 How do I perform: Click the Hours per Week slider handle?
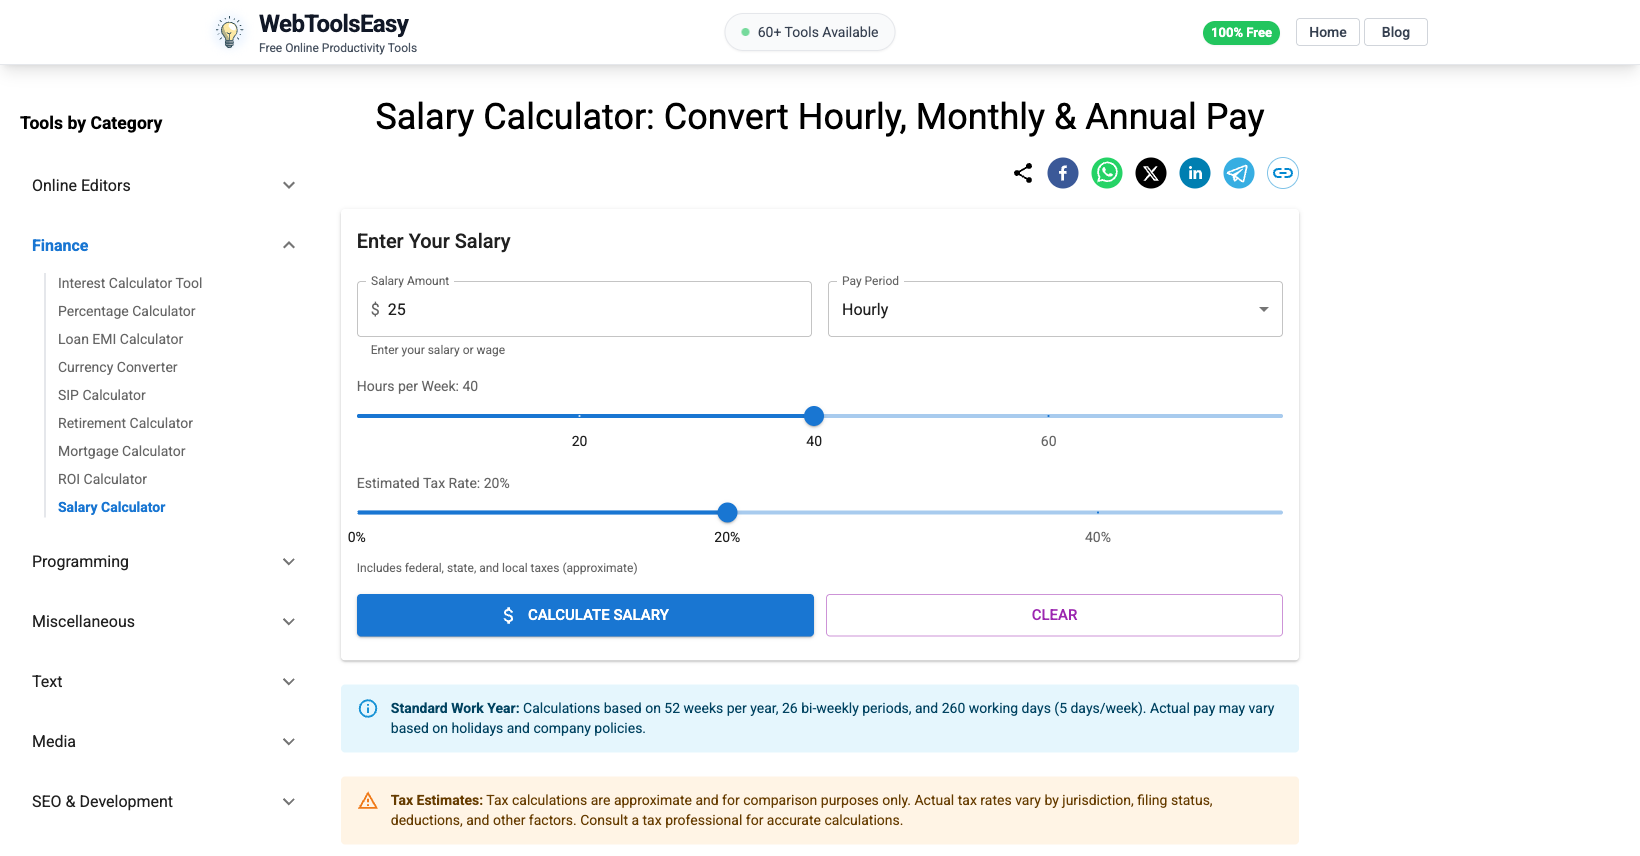tap(814, 415)
